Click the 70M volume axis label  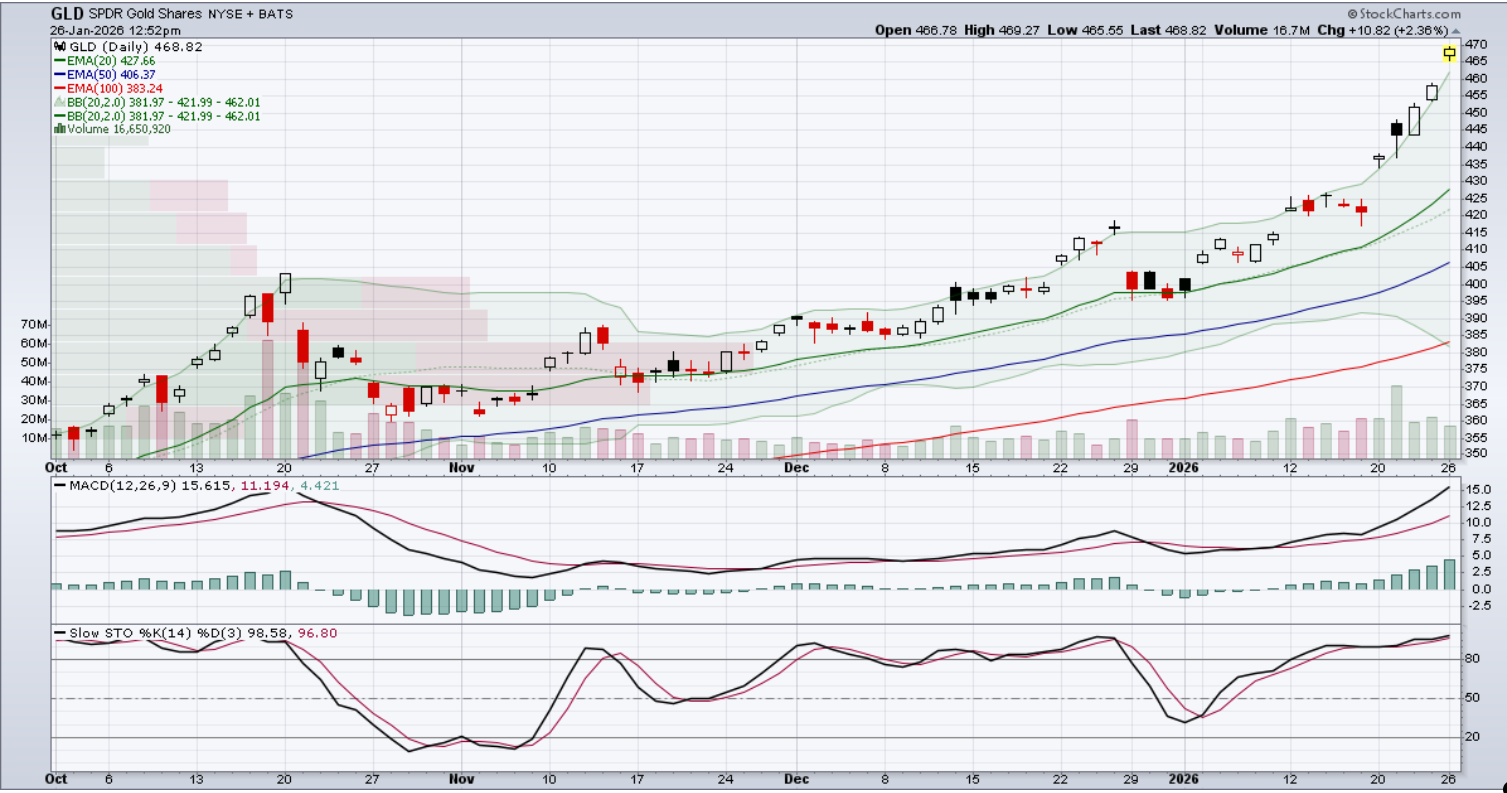(34, 325)
